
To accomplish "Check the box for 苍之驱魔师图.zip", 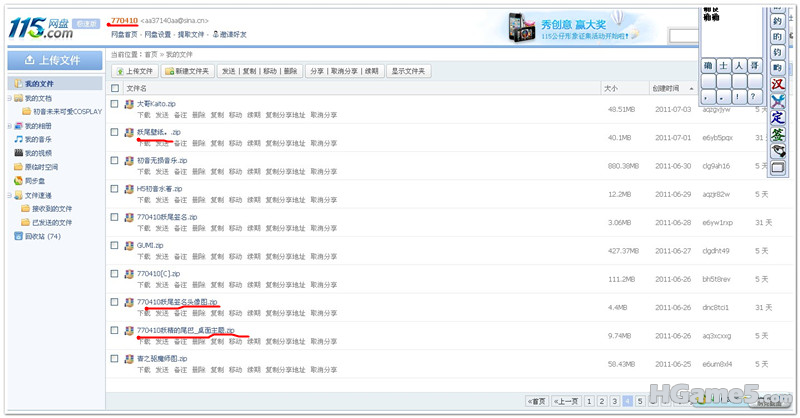I will point(115,359).
